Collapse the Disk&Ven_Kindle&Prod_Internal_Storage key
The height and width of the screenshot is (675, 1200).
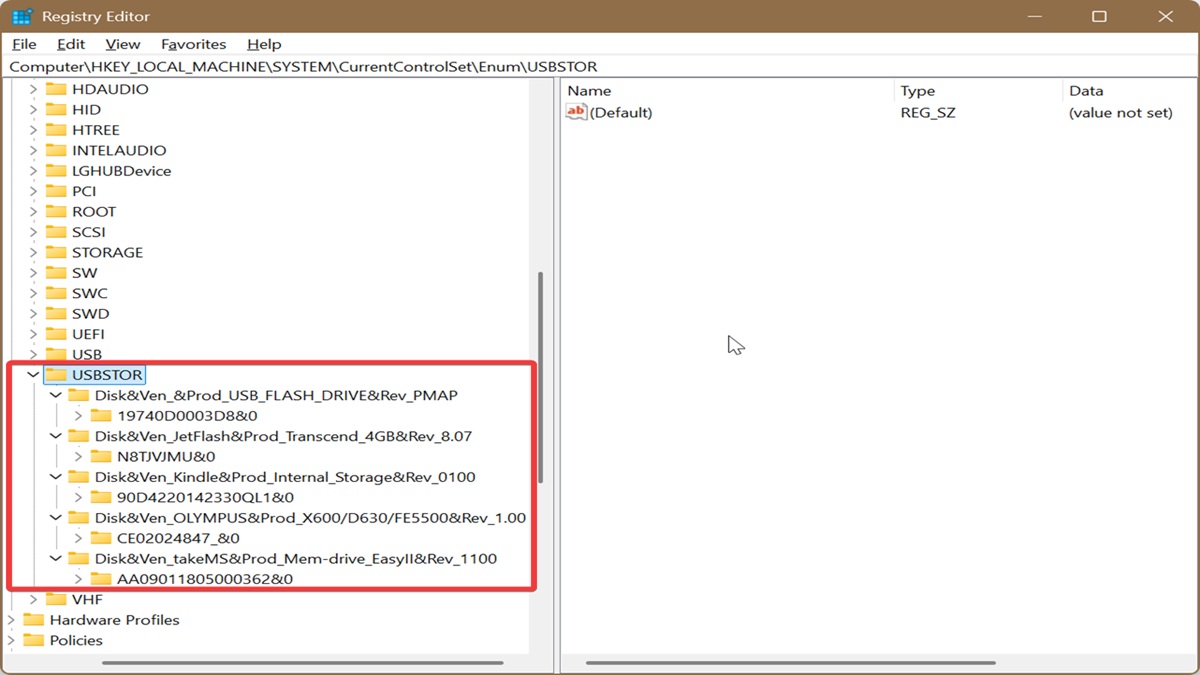point(56,477)
